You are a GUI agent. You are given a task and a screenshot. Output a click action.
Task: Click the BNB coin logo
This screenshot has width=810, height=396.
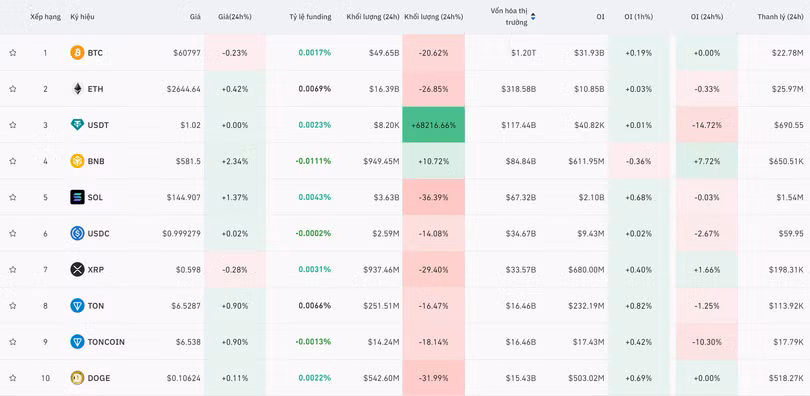[77, 161]
